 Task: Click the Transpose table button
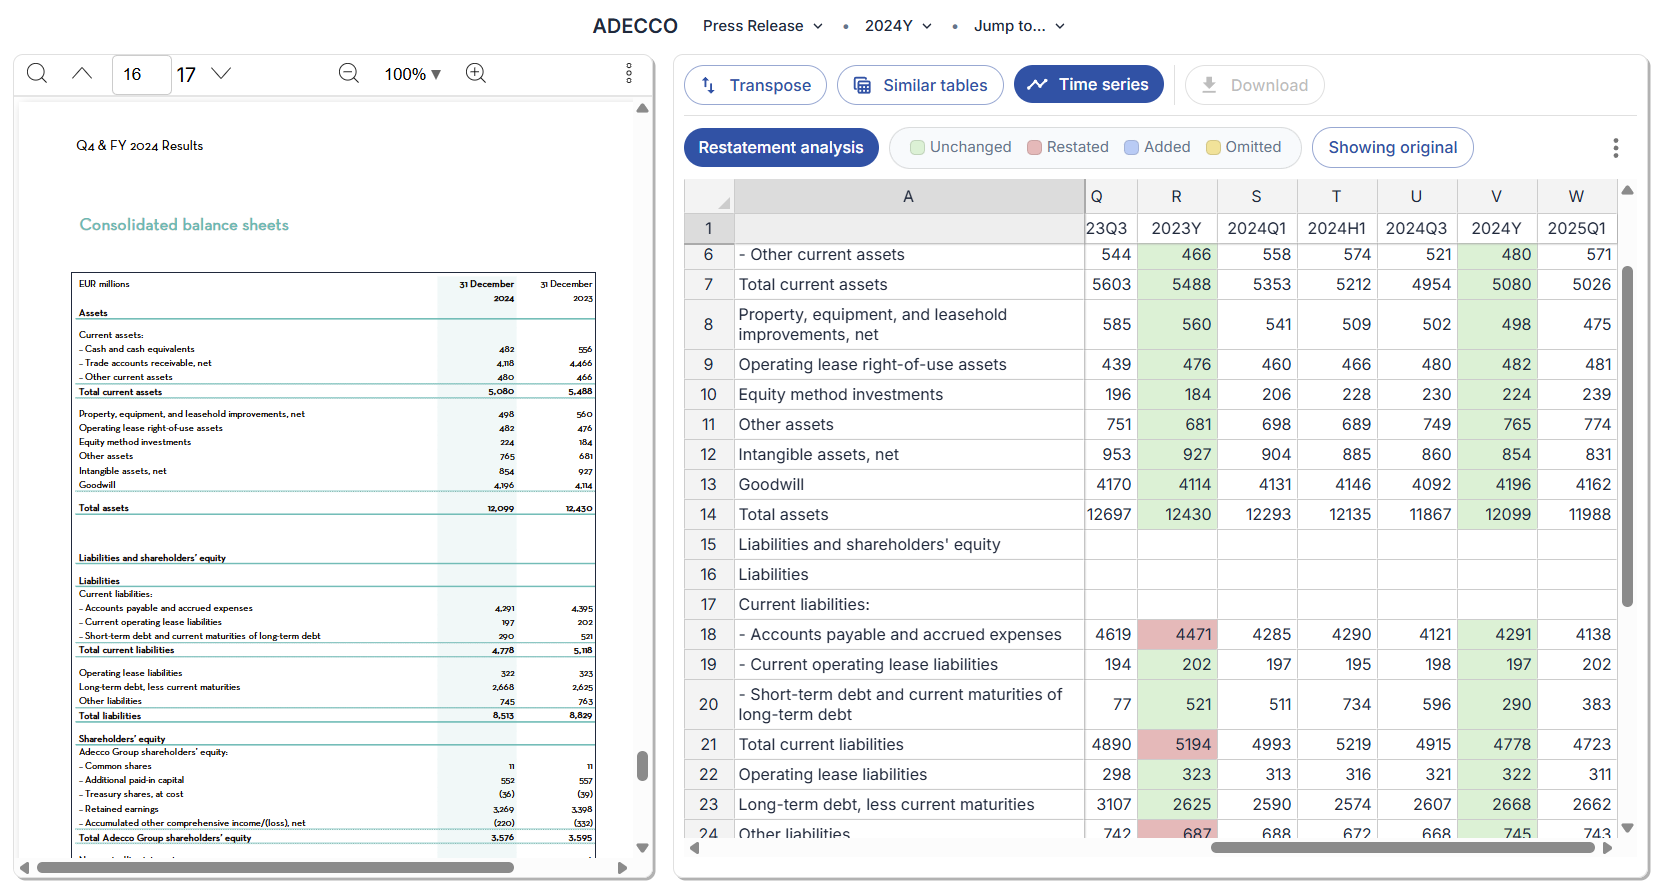click(755, 85)
